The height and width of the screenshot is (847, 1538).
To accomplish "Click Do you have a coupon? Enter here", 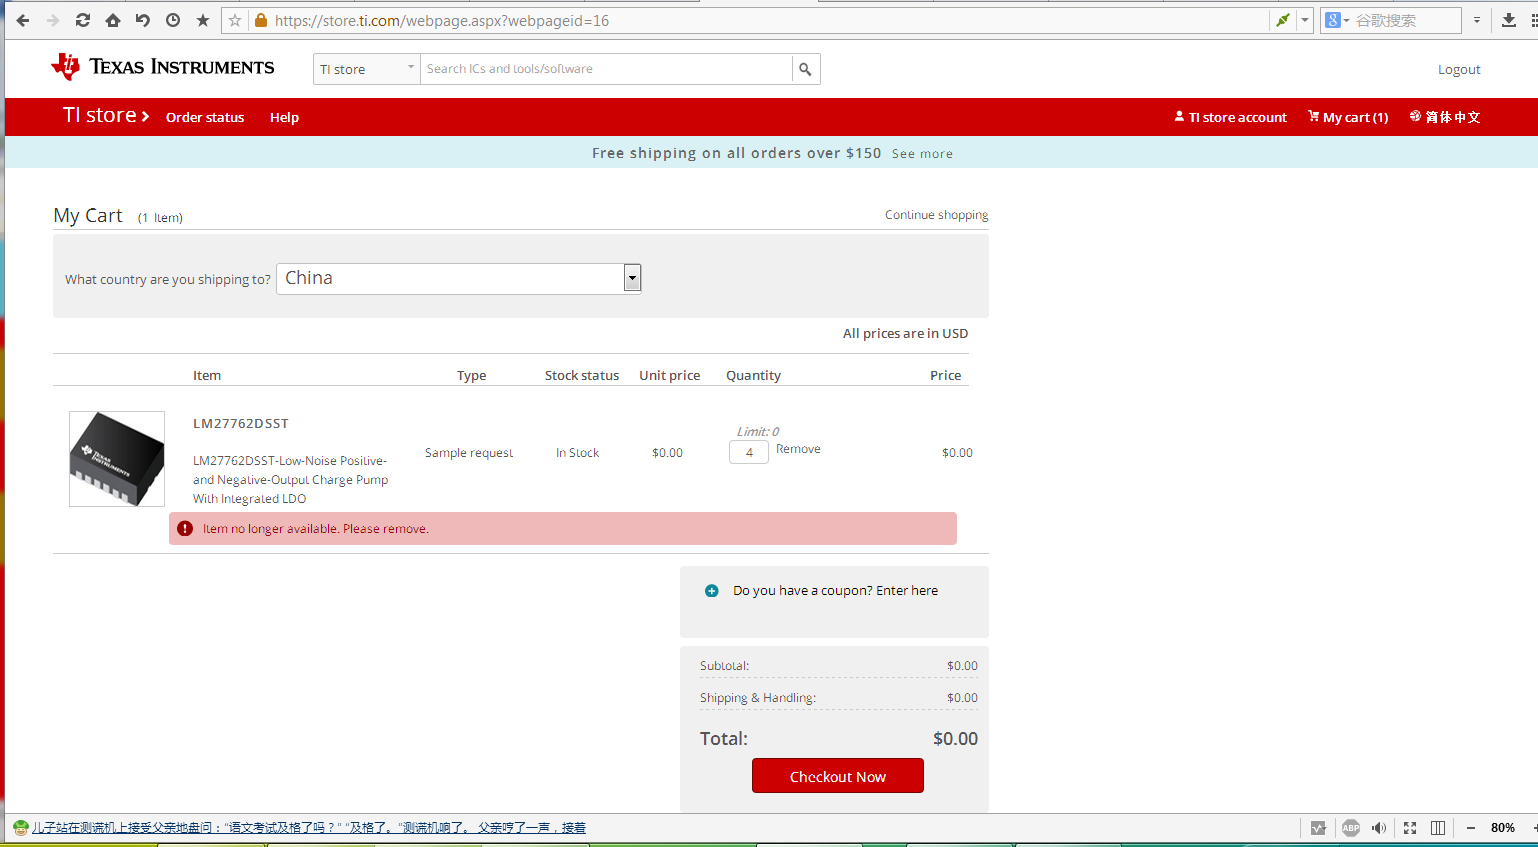I will point(835,591).
